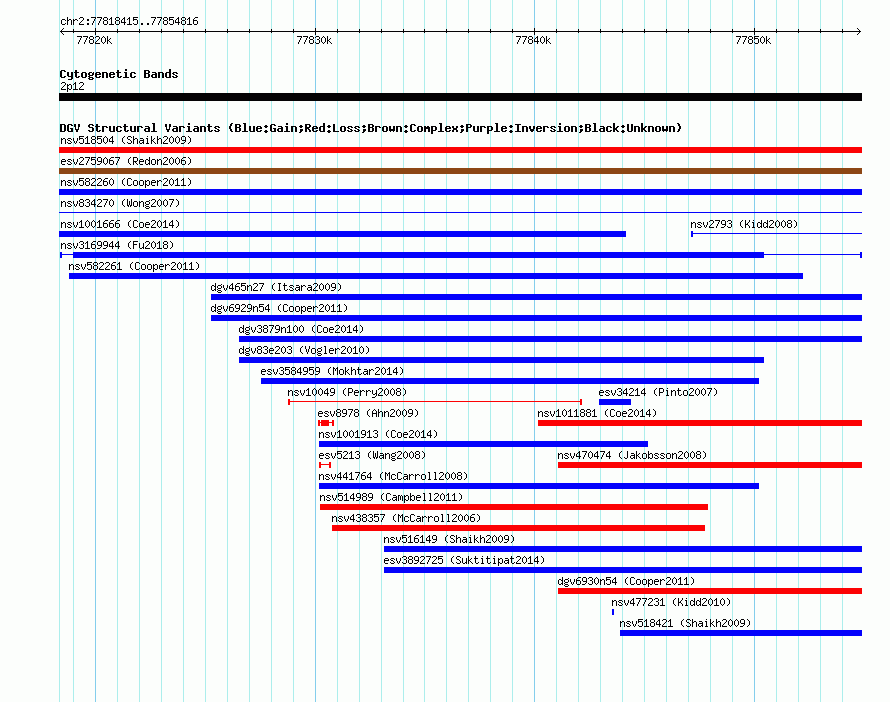
Task: Open esv5213 (Wang2008) label
Action: tap(372, 455)
